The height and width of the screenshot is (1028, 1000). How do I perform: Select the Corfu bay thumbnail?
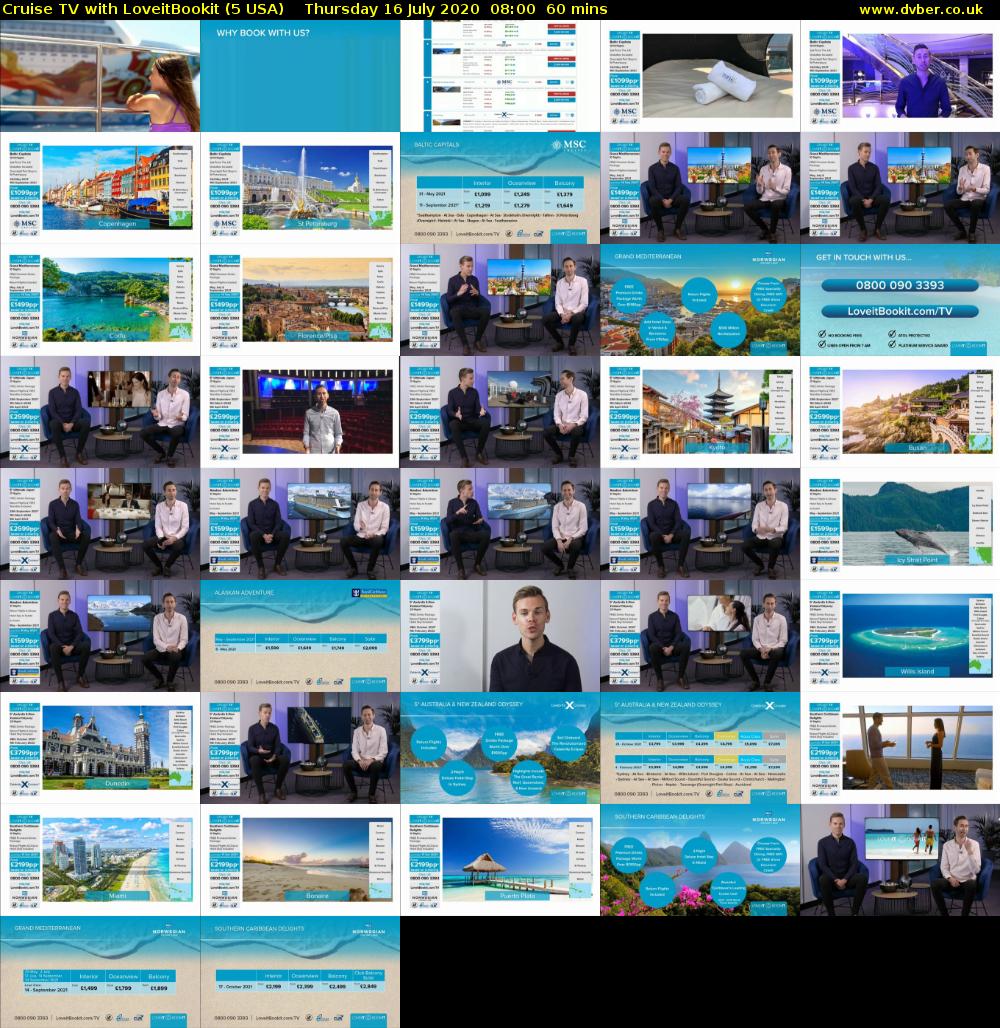[100, 300]
